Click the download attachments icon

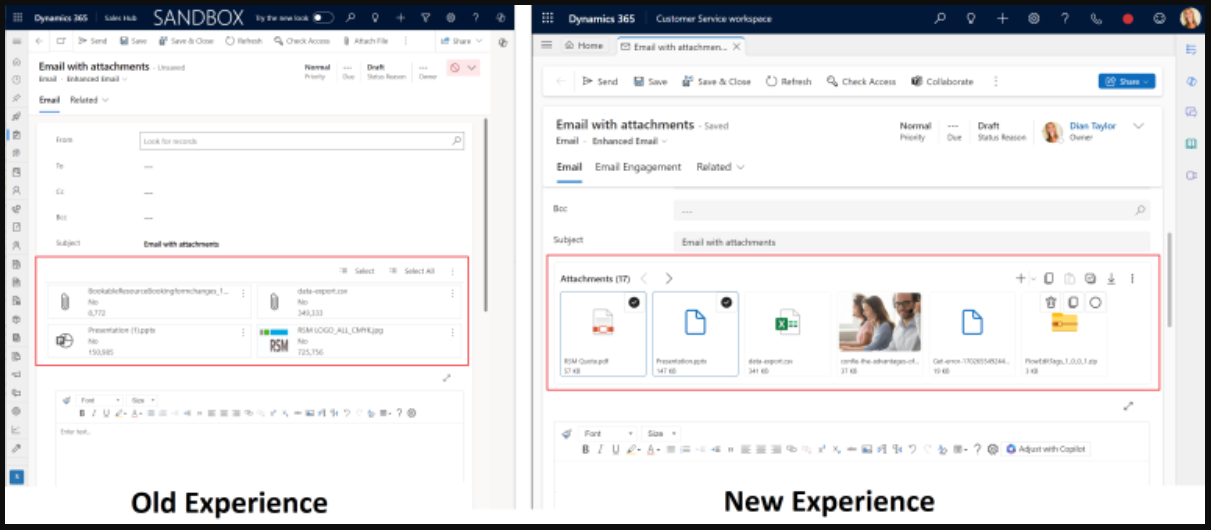click(x=1111, y=278)
